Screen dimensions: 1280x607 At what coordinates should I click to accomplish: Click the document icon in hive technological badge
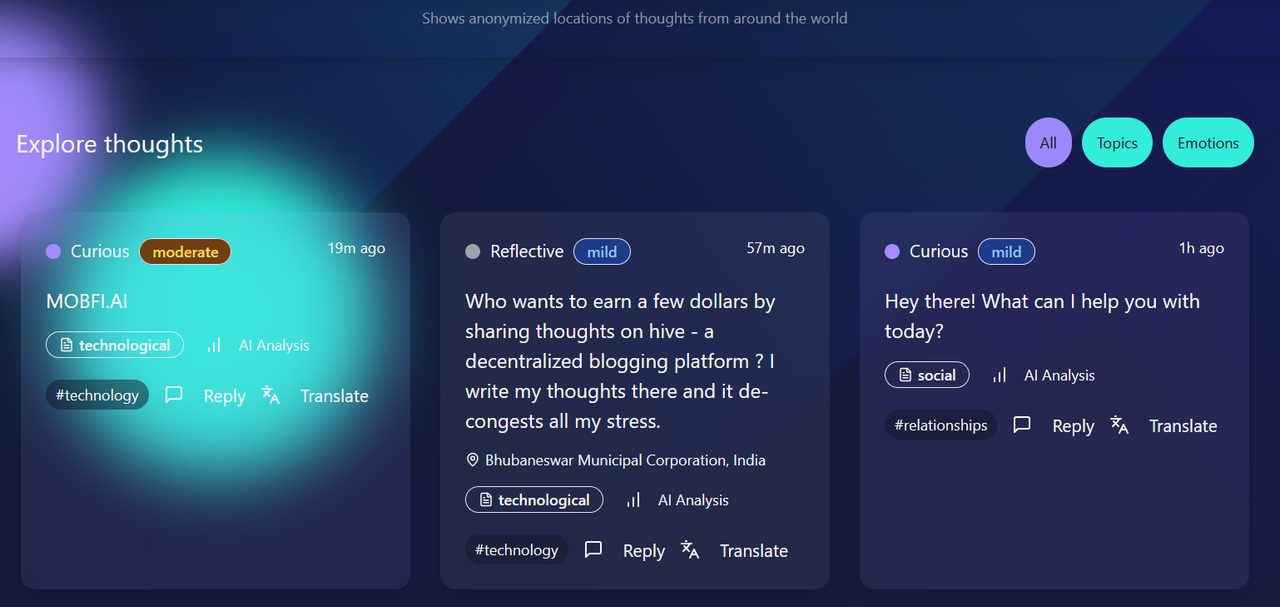(486, 500)
